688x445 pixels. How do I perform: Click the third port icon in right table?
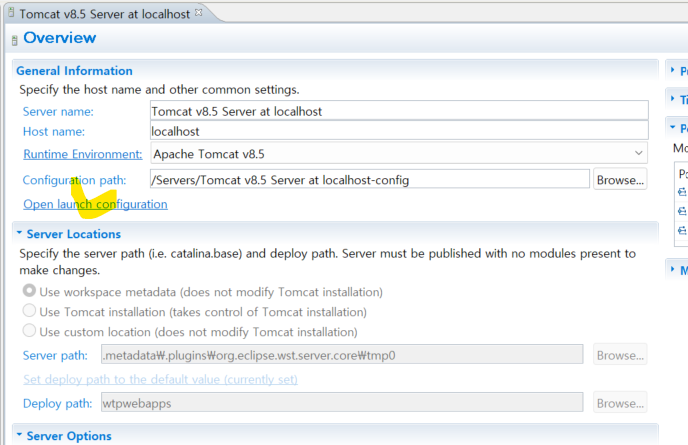click(x=682, y=230)
